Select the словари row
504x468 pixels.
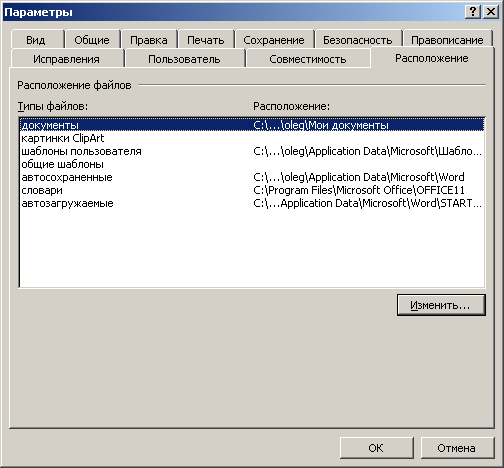click(252, 190)
